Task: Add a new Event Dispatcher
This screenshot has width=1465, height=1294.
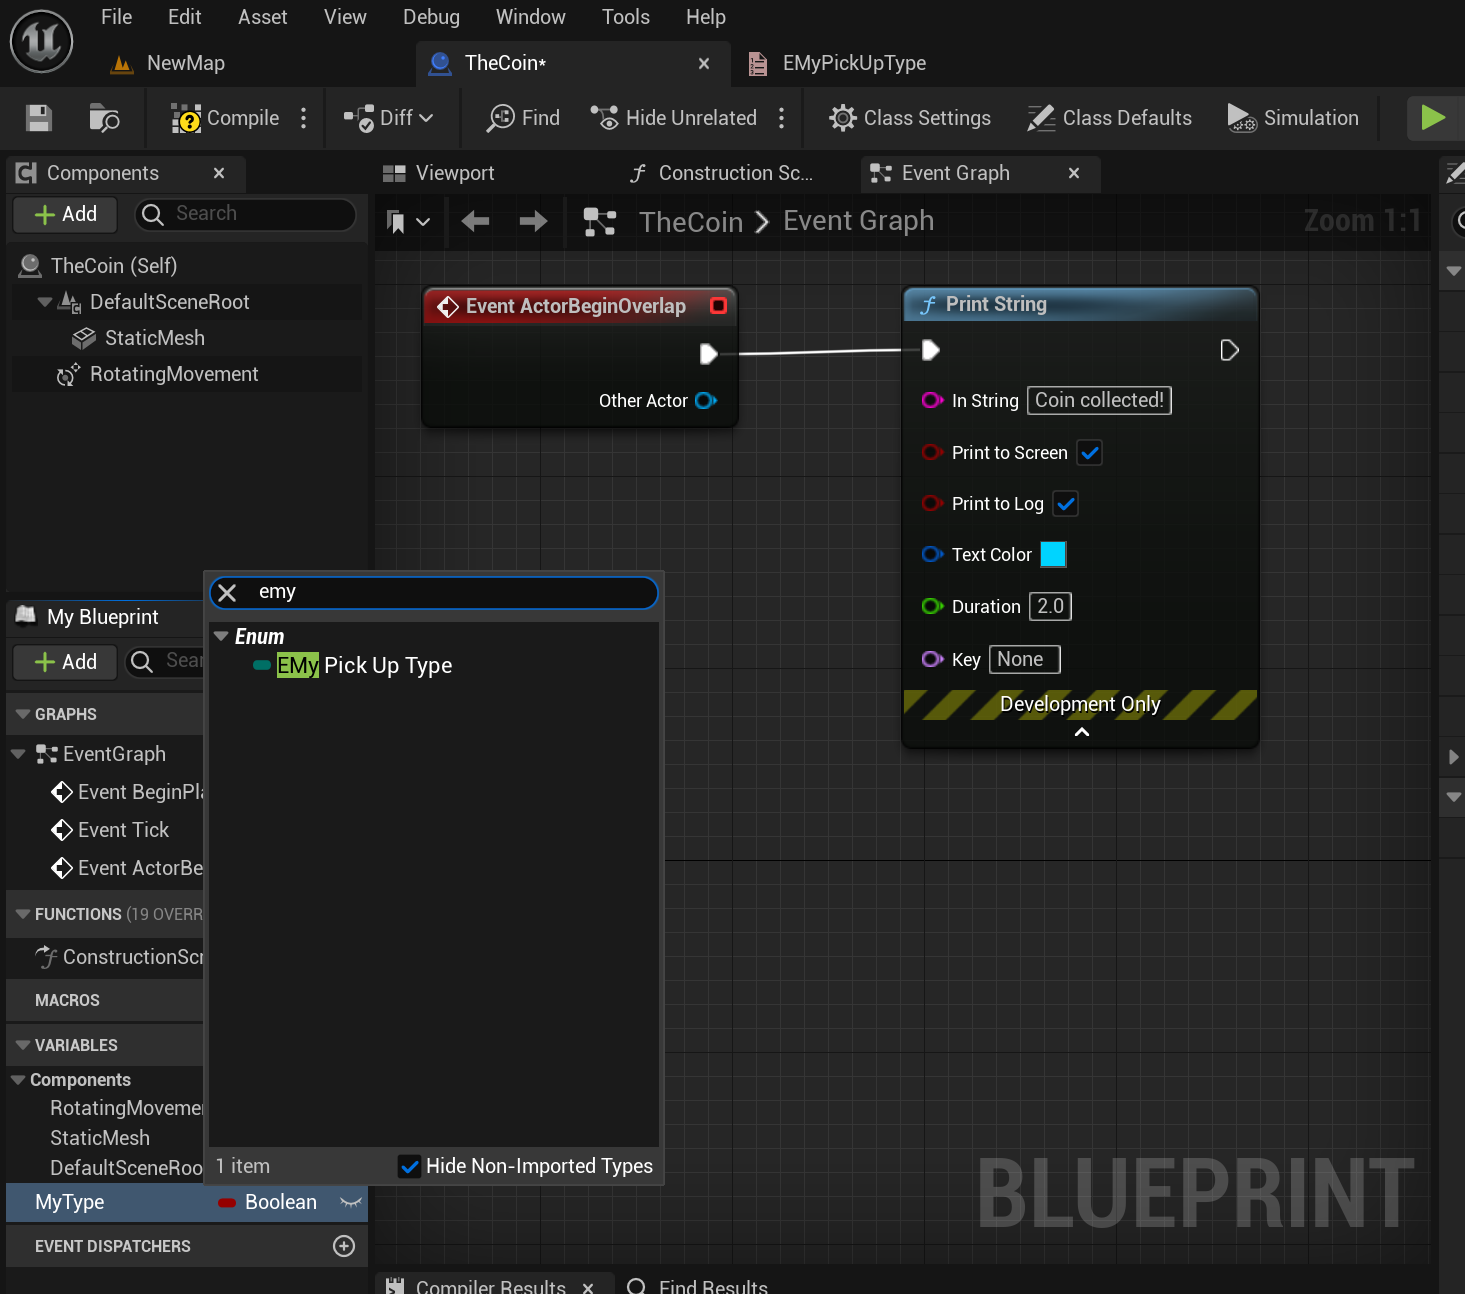Action: click(x=344, y=1246)
